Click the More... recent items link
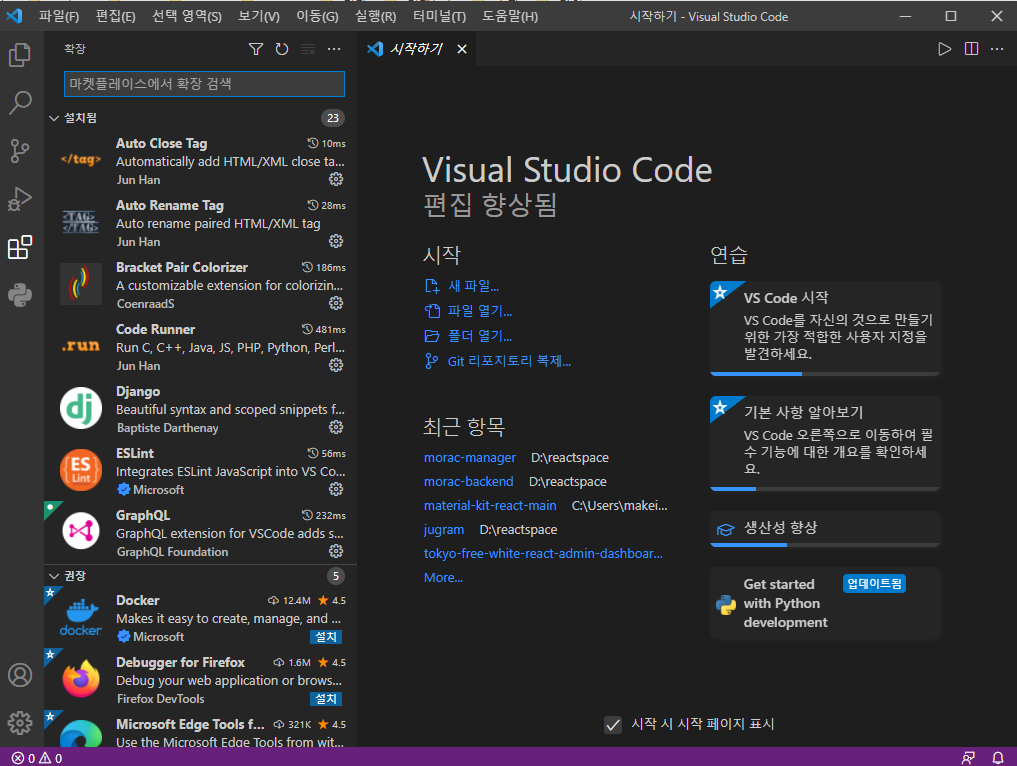This screenshot has height=766, width=1017. (443, 578)
